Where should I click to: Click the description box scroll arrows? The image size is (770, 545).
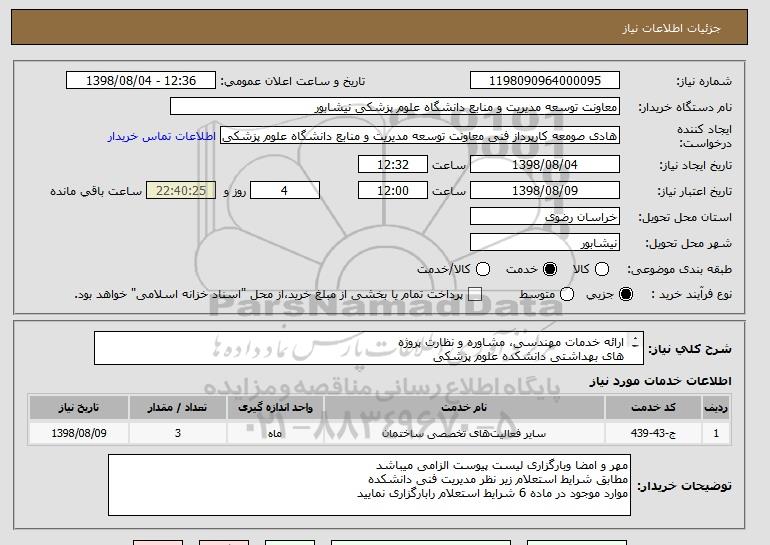coord(635,342)
